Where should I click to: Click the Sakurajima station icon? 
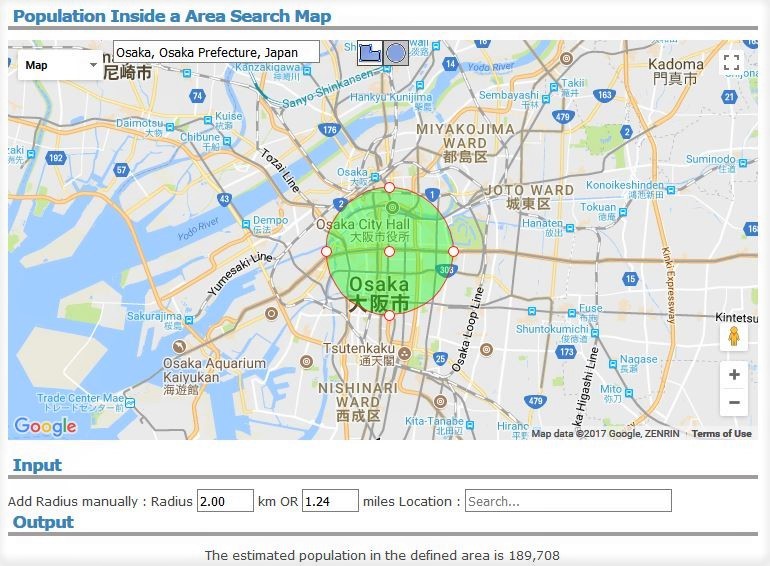189,320
